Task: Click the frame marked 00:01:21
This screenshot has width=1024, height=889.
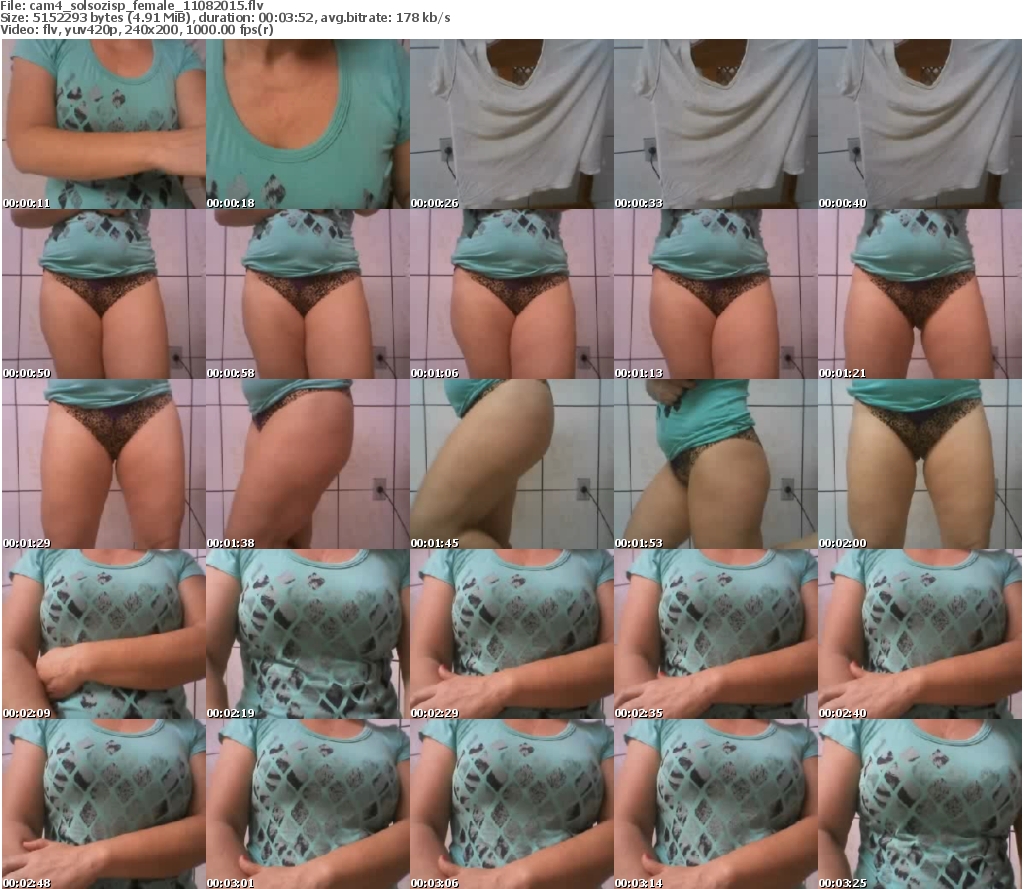Action: click(x=920, y=294)
